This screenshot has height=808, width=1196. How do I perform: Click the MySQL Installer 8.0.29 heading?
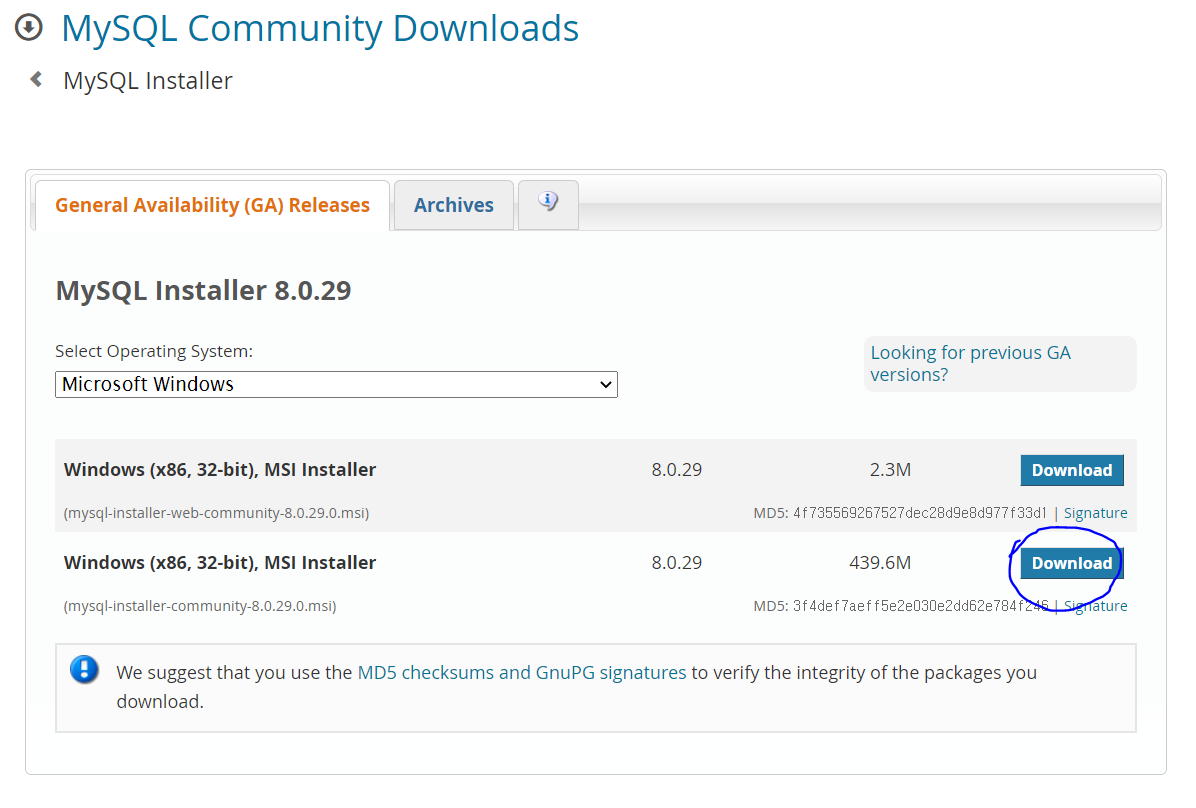coord(204,290)
